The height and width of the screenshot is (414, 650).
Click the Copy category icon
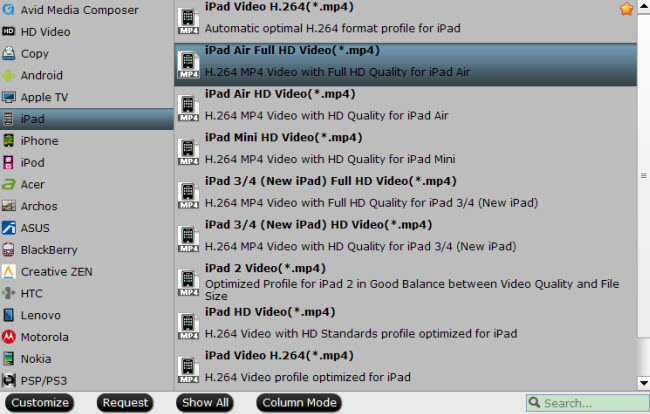(8, 53)
